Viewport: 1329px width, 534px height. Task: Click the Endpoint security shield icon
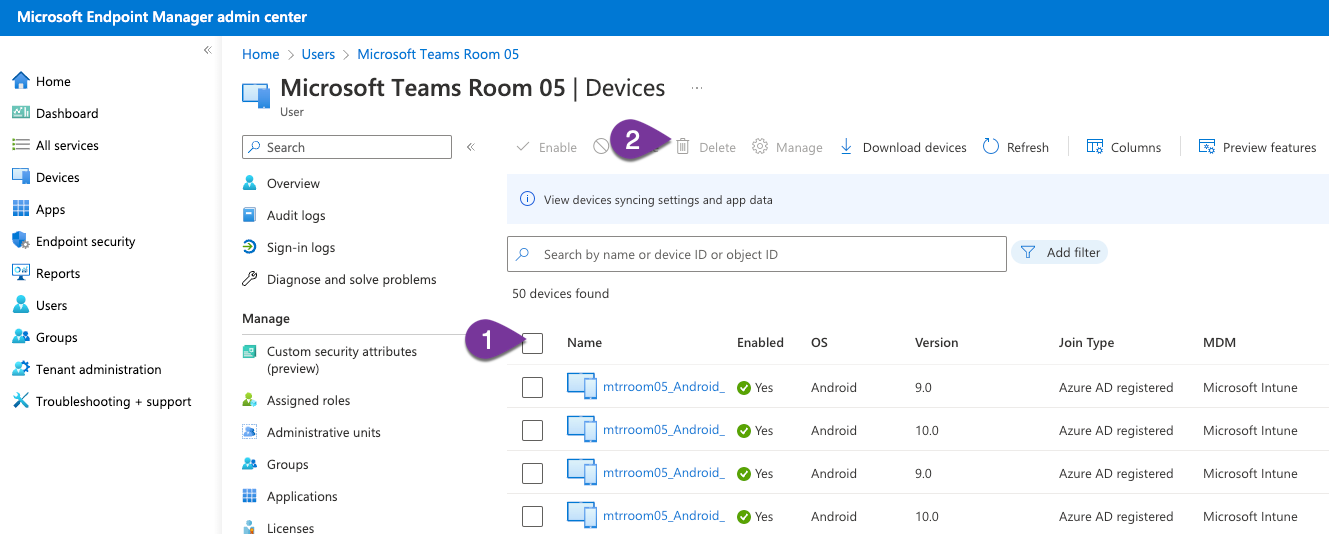[x=20, y=241]
